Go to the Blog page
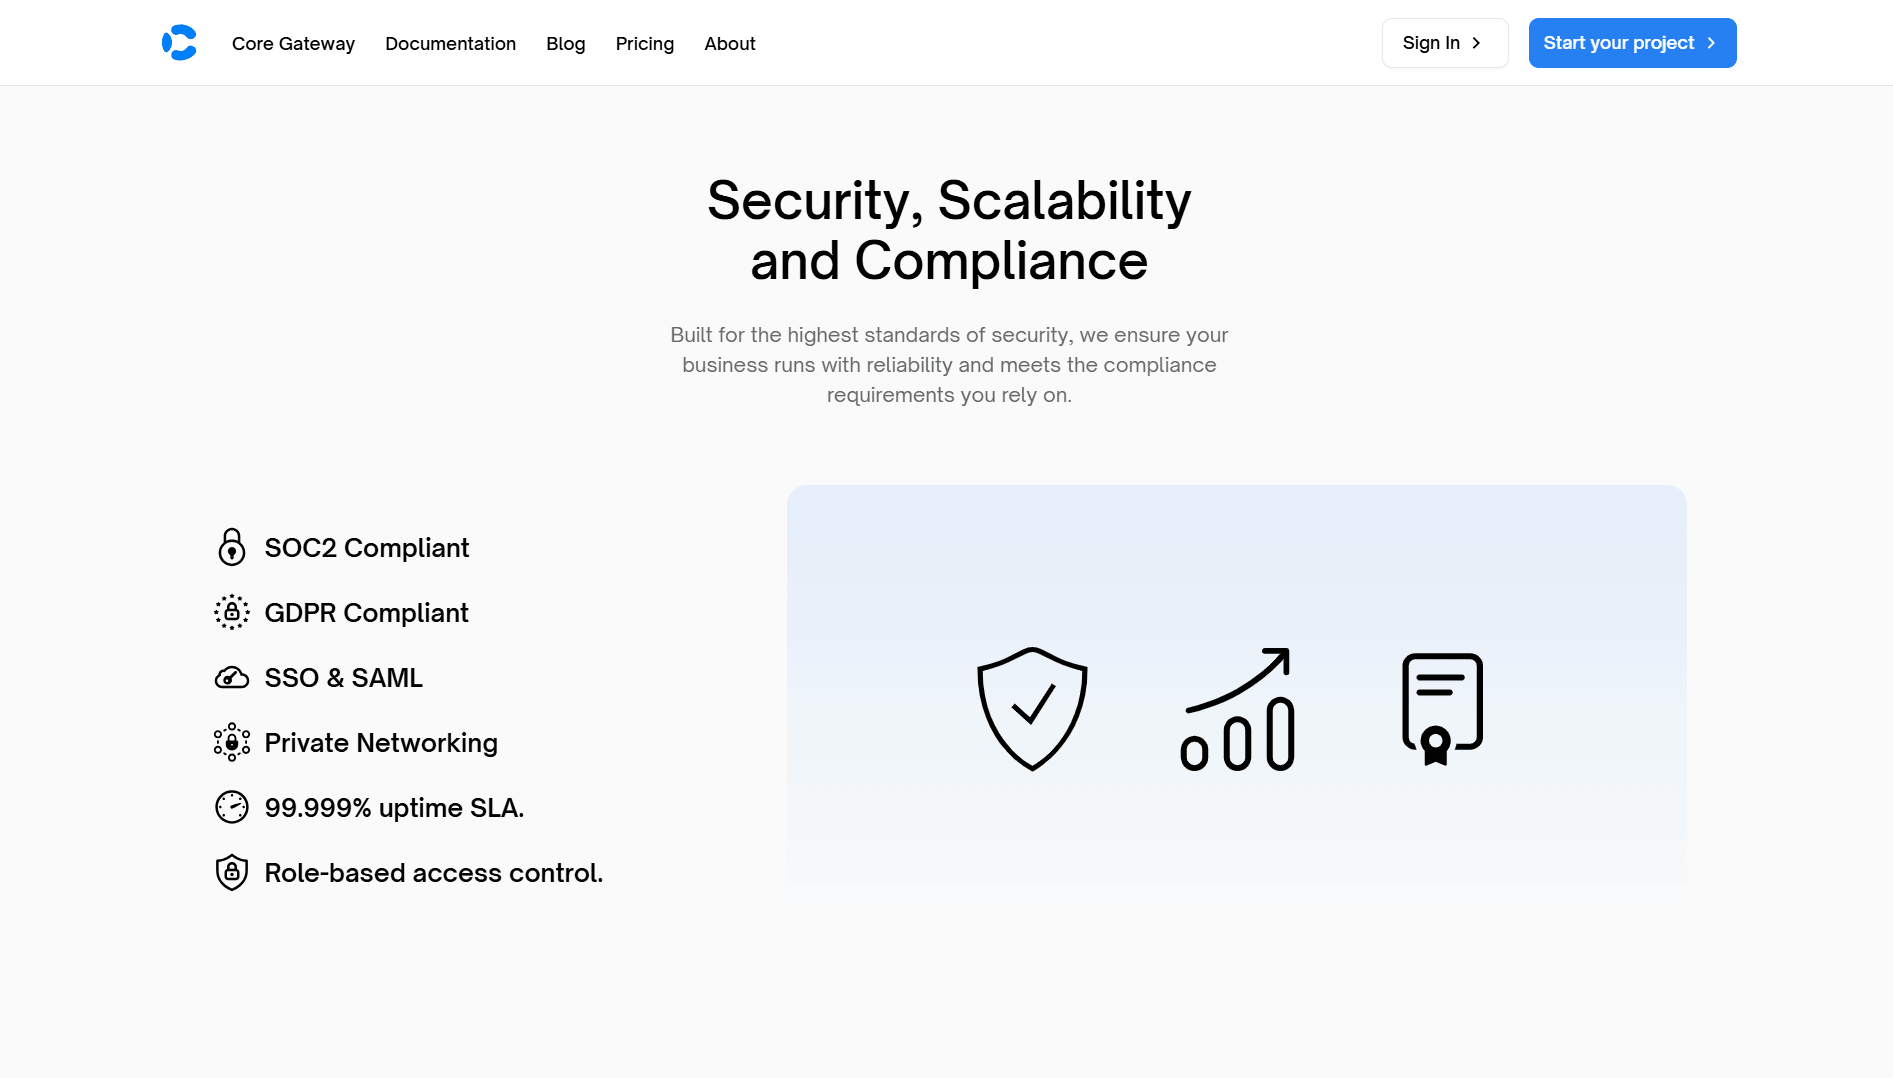1893x1078 pixels. click(x=566, y=44)
